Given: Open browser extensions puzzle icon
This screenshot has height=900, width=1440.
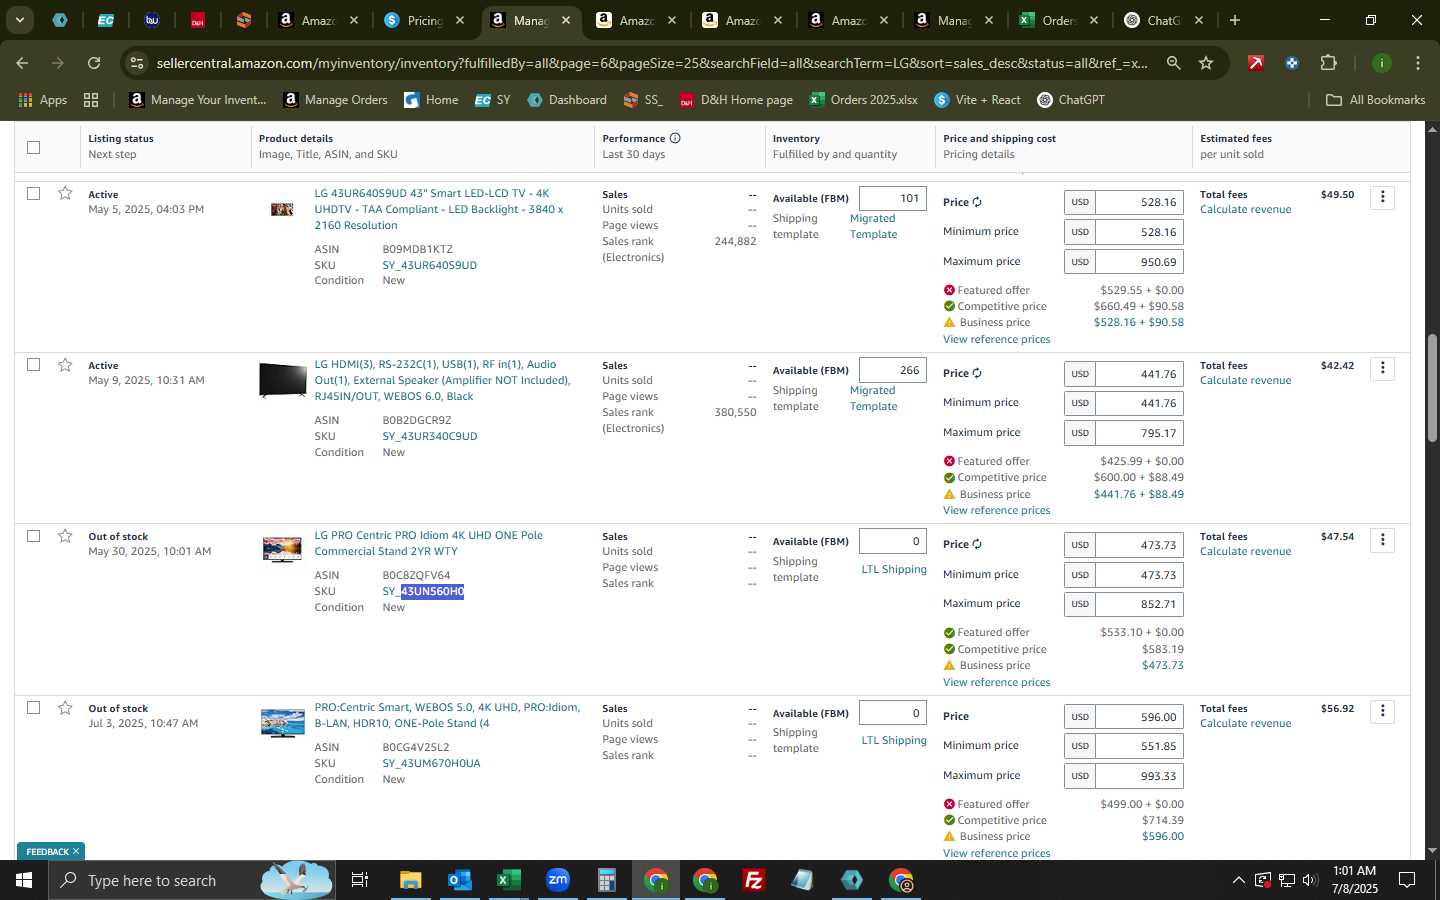Looking at the screenshot, I should pos(1328,63).
